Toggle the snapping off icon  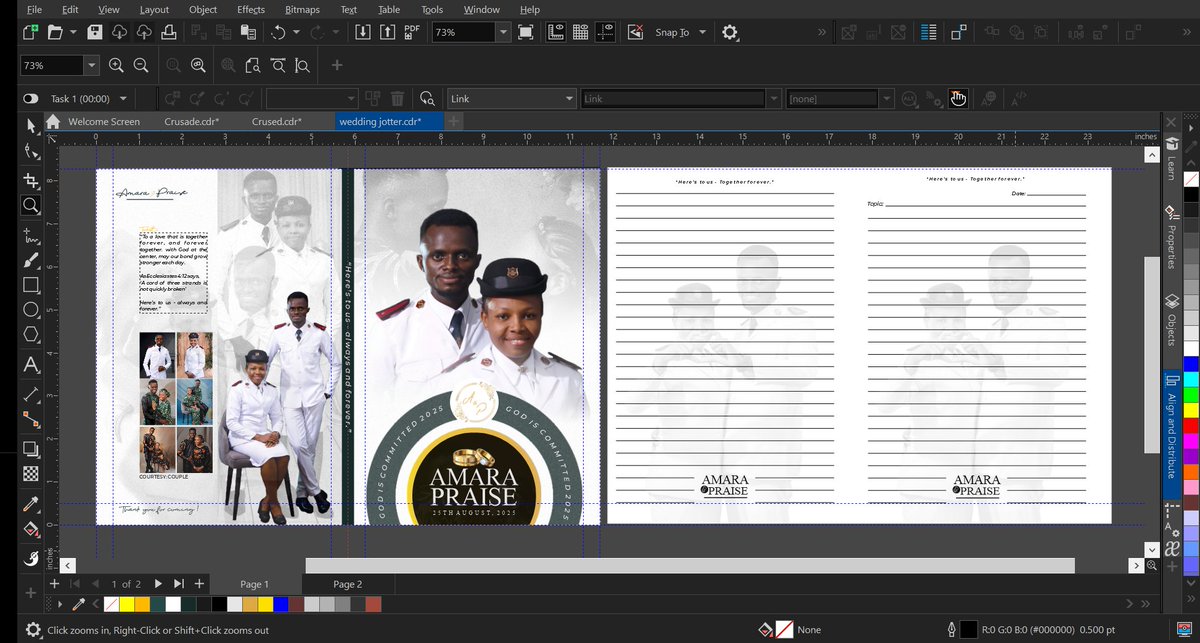pos(635,32)
